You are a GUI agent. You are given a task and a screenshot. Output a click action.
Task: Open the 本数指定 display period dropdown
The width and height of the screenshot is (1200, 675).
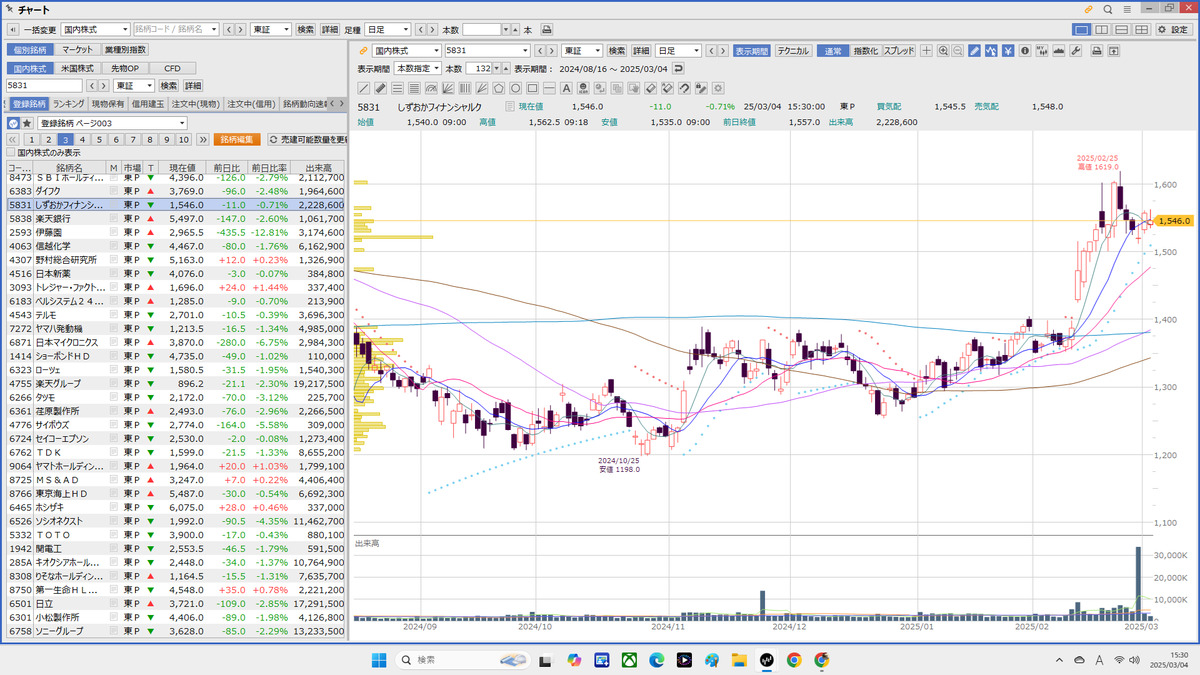(x=417, y=68)
